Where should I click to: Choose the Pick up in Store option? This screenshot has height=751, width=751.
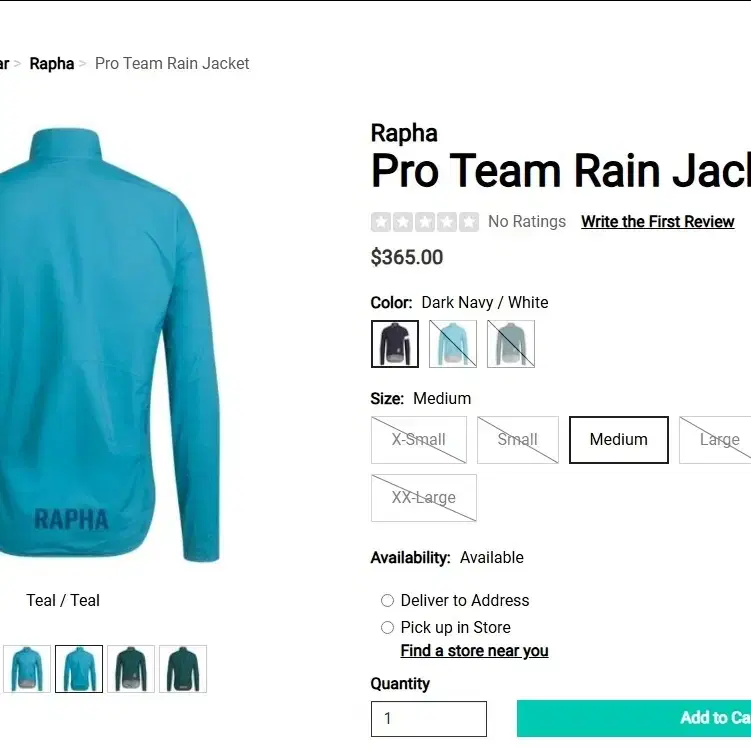coord(387,627)
